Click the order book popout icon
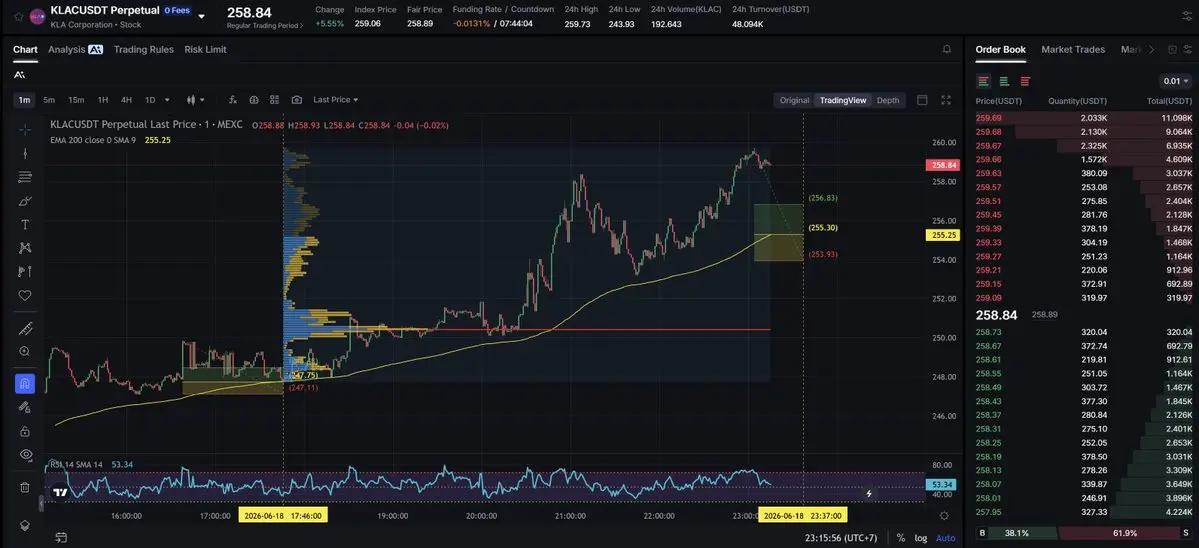1199x548 pixels. [1172, 50]
